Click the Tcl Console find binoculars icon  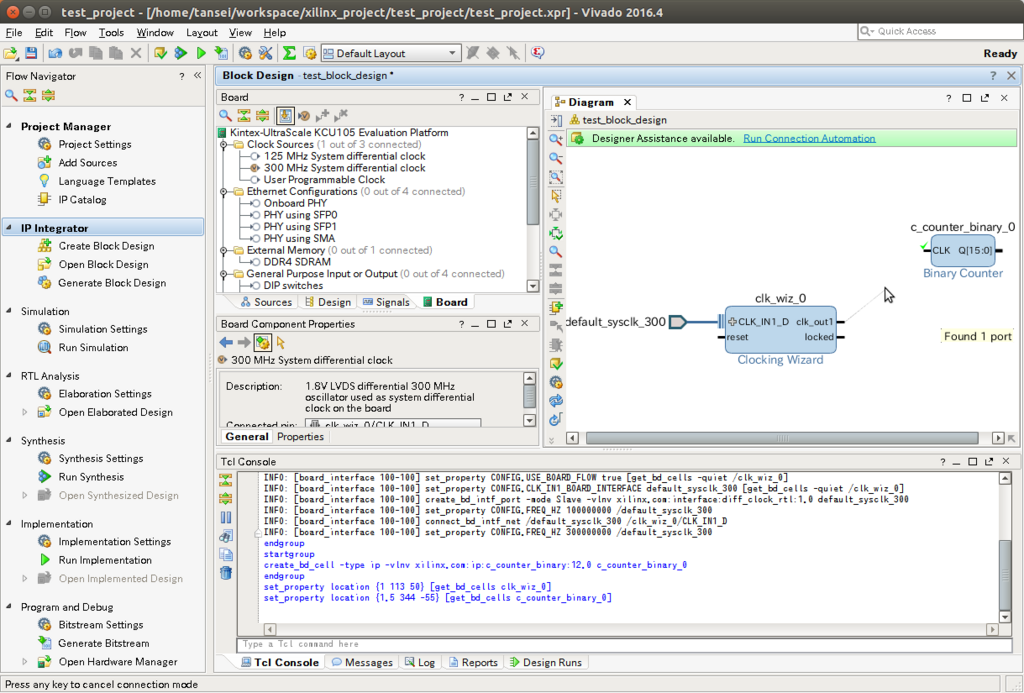click(225, 536)
